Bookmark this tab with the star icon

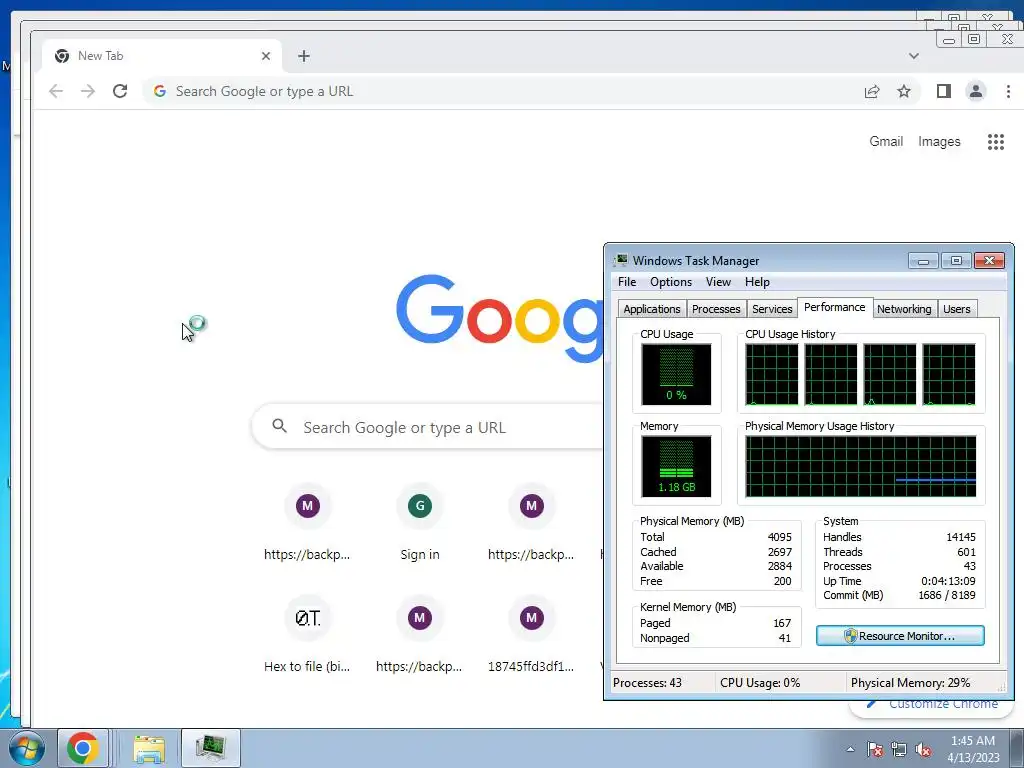point(904,91)
